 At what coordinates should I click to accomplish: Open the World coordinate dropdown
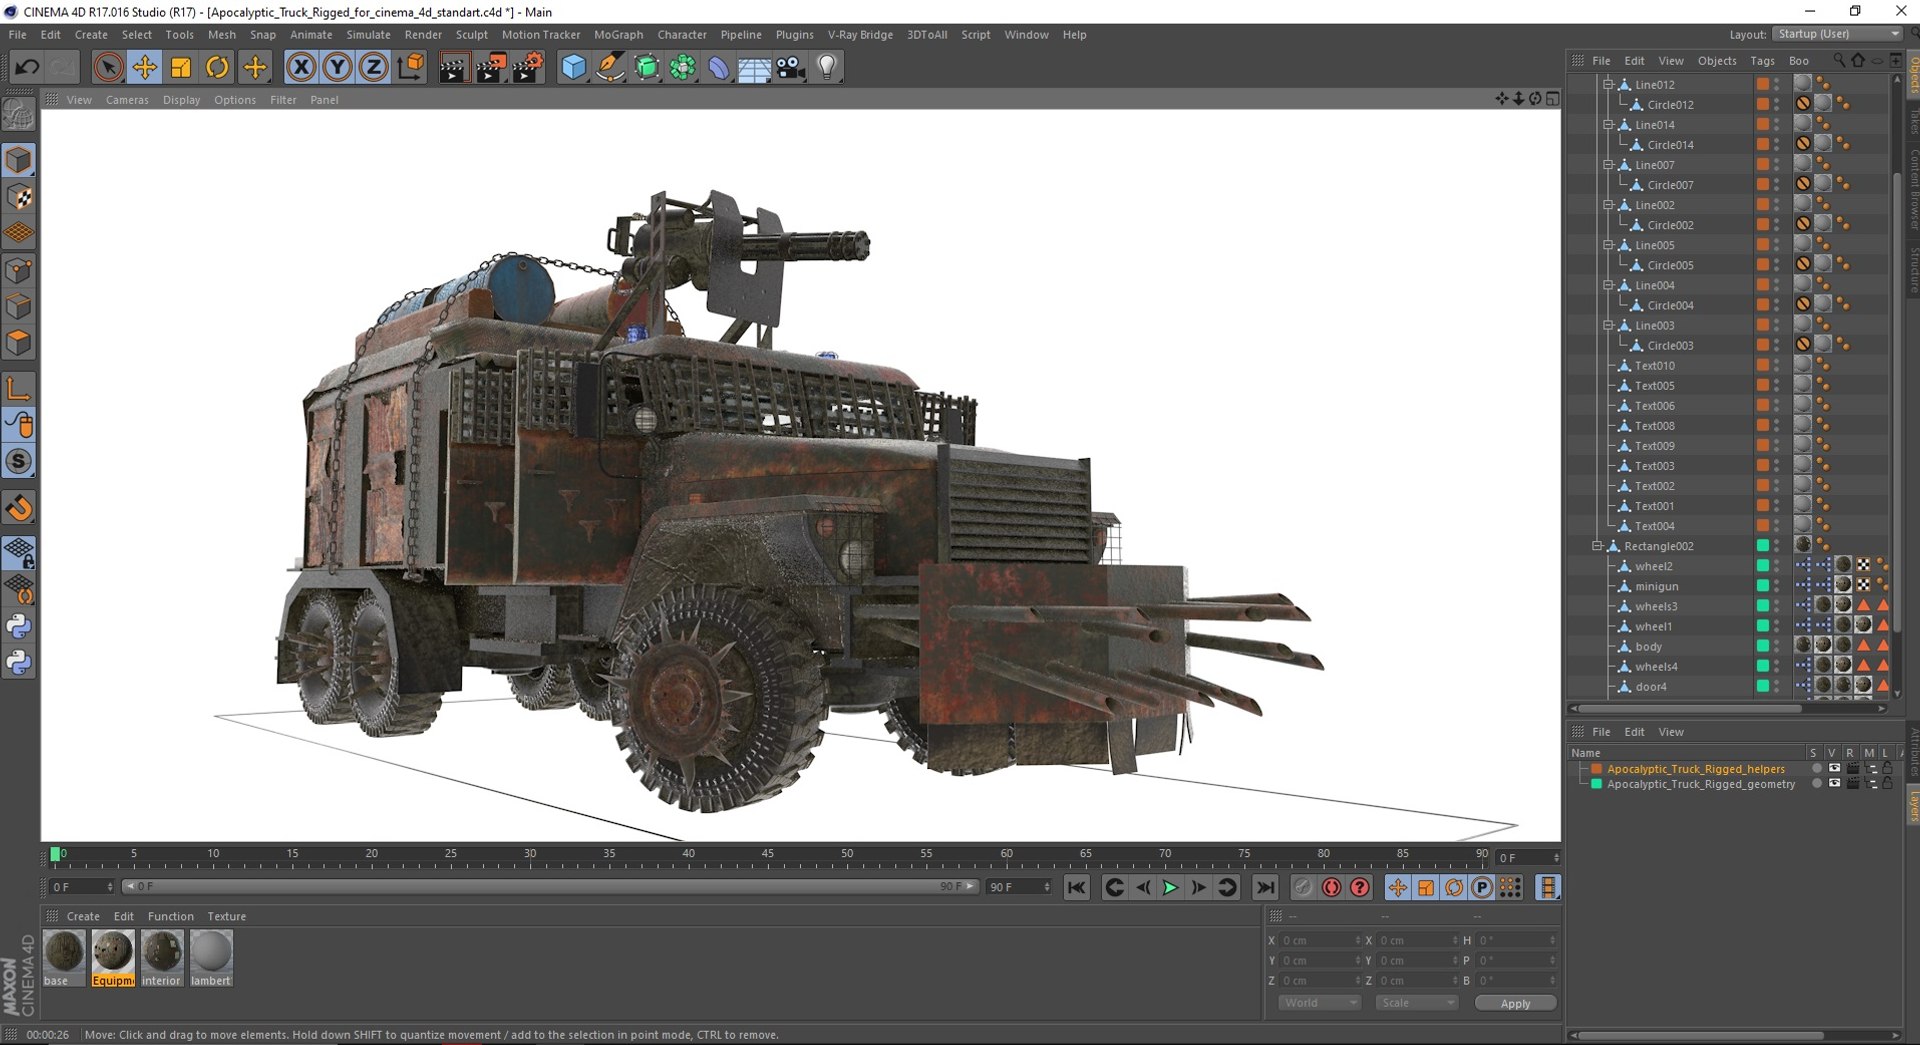1319,1003
